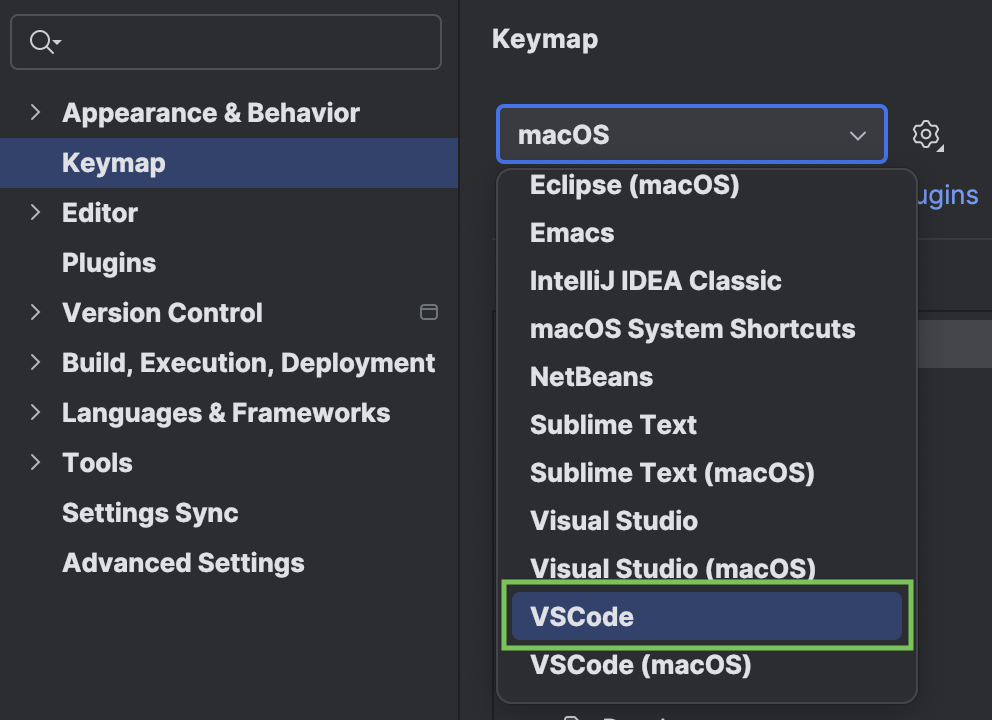Select the Emacs keymap
This screenshot has width=992, height=720.
pos(571,232)
